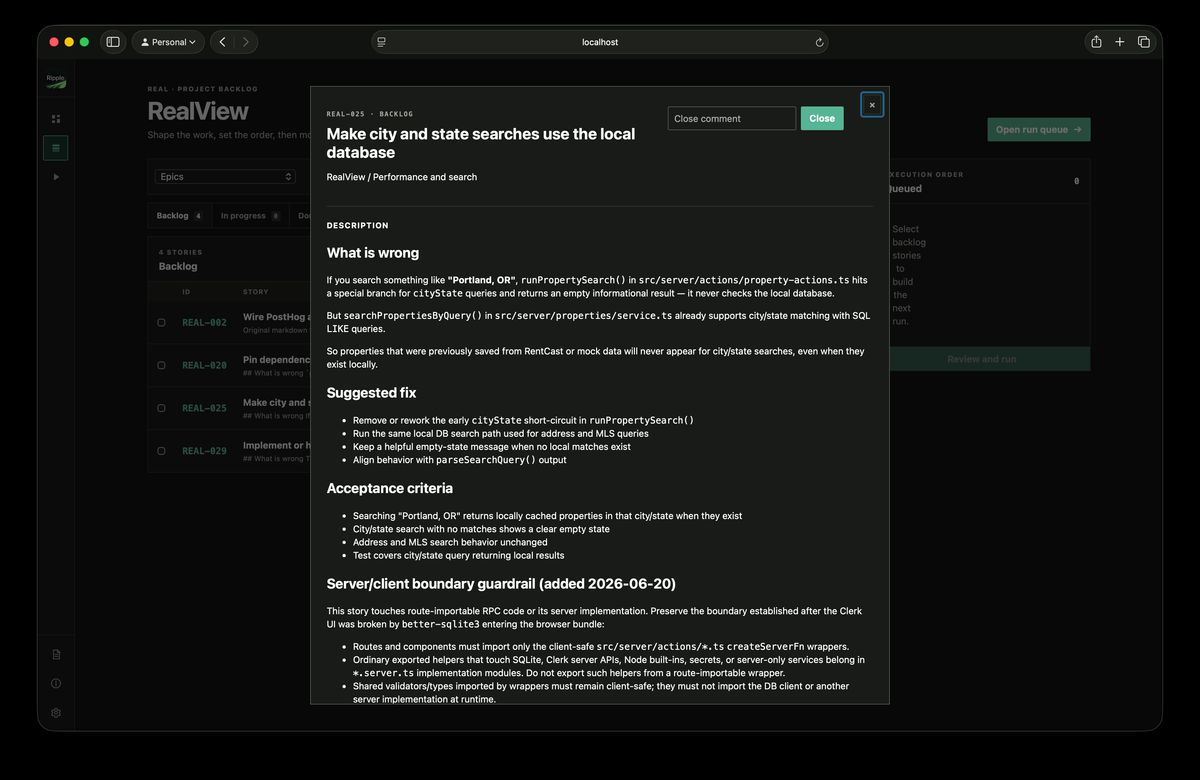Screen dimensions: 1200x780
Task: Select the REAL-025 story checkbox
Action: (x=161, y=408)
